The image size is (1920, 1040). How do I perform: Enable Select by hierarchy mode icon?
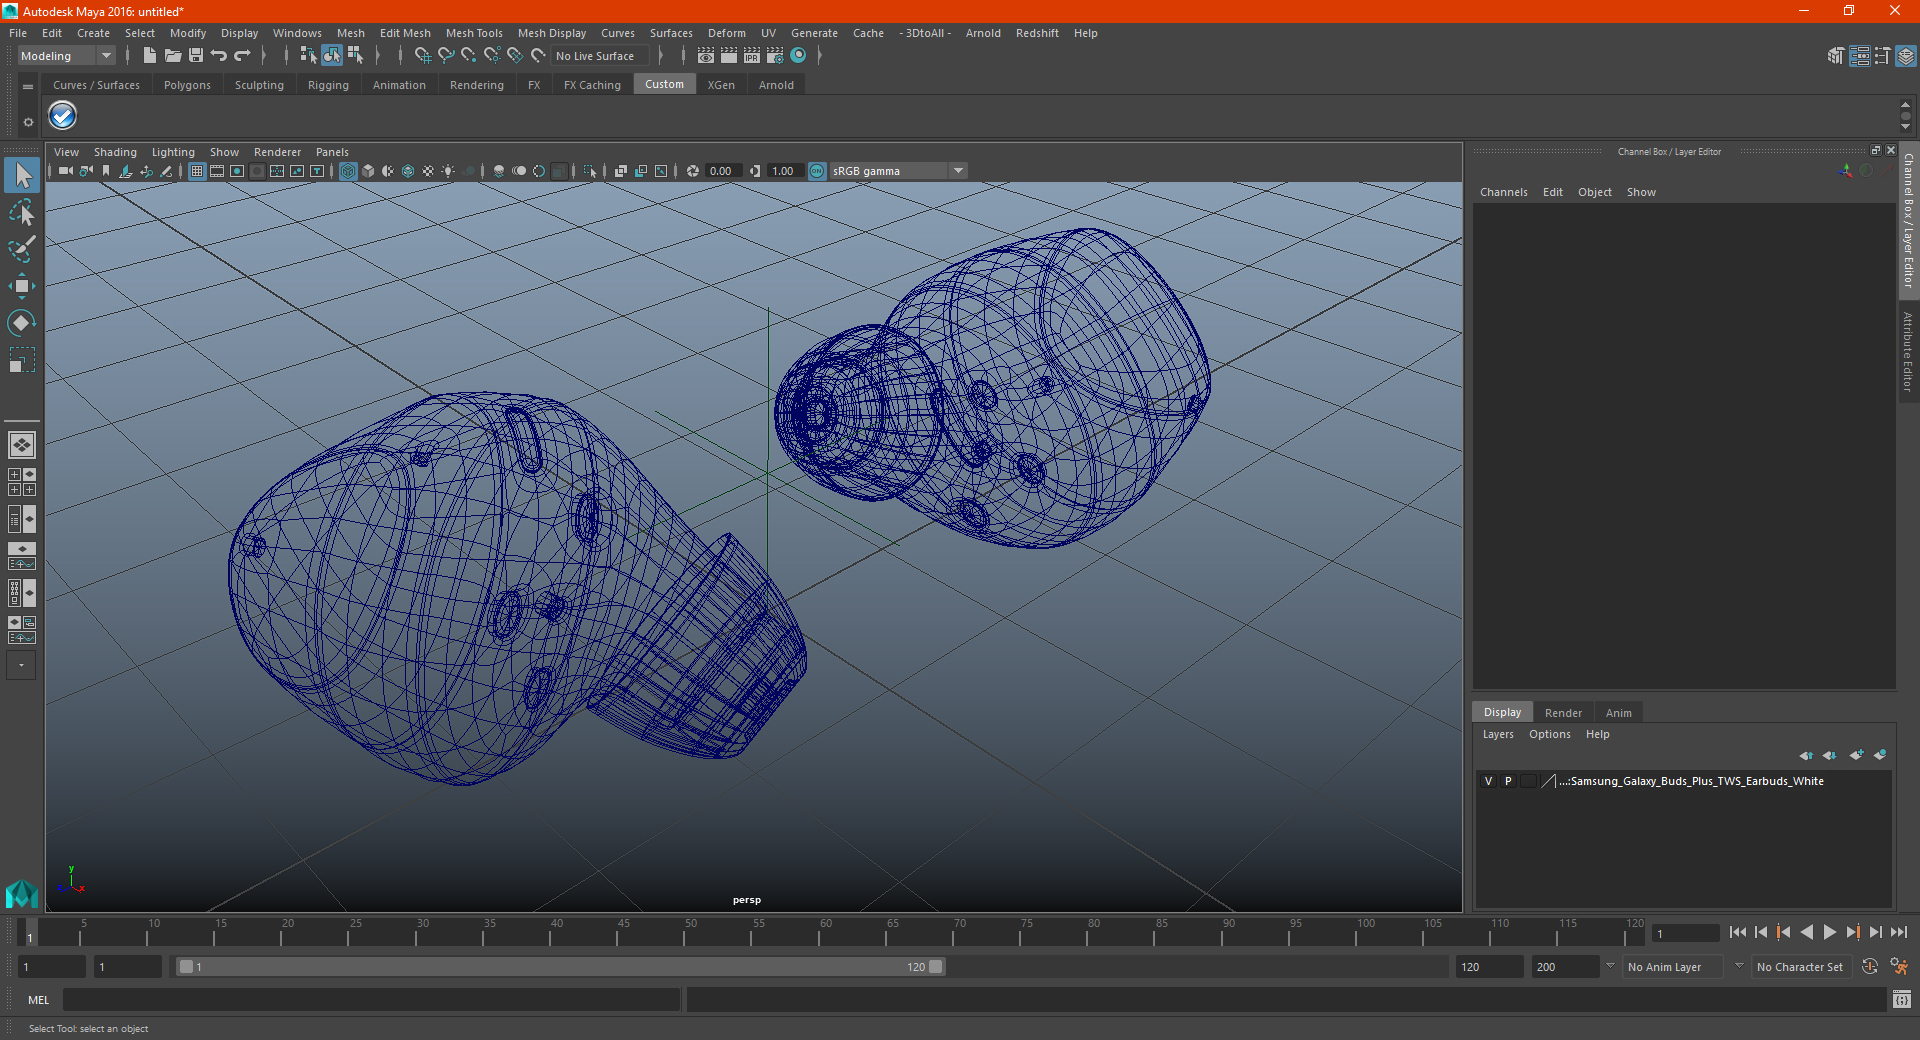click(x=308, y=56)
